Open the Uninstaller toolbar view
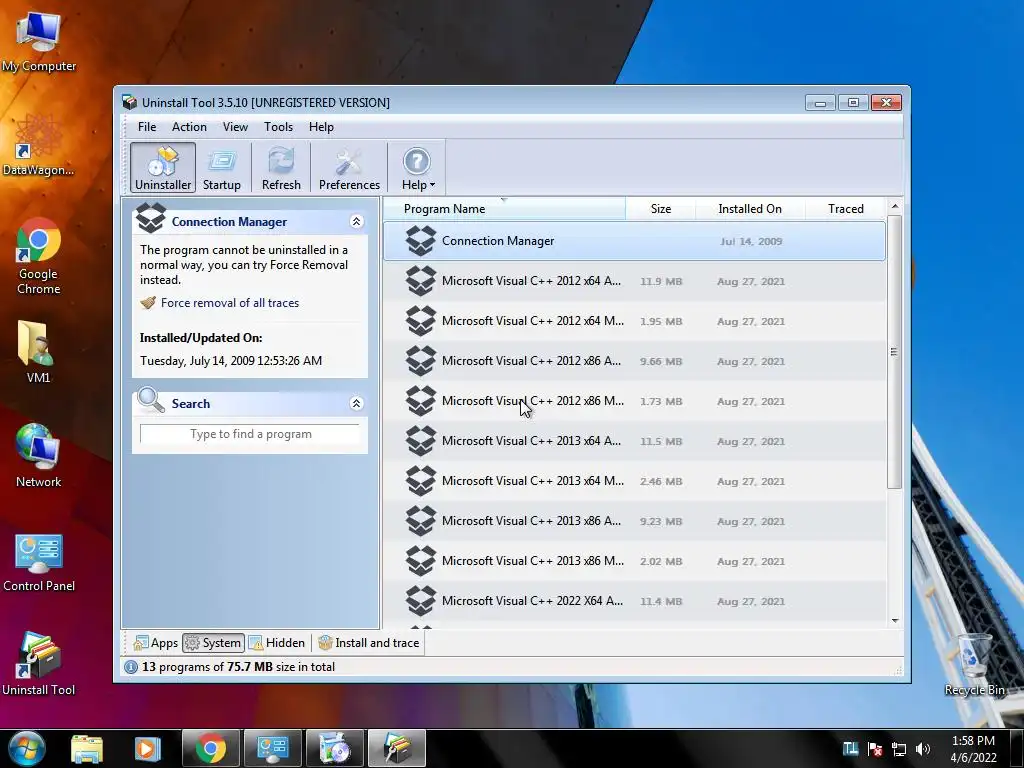This screenshot has height=768, width=1024. 163,168
